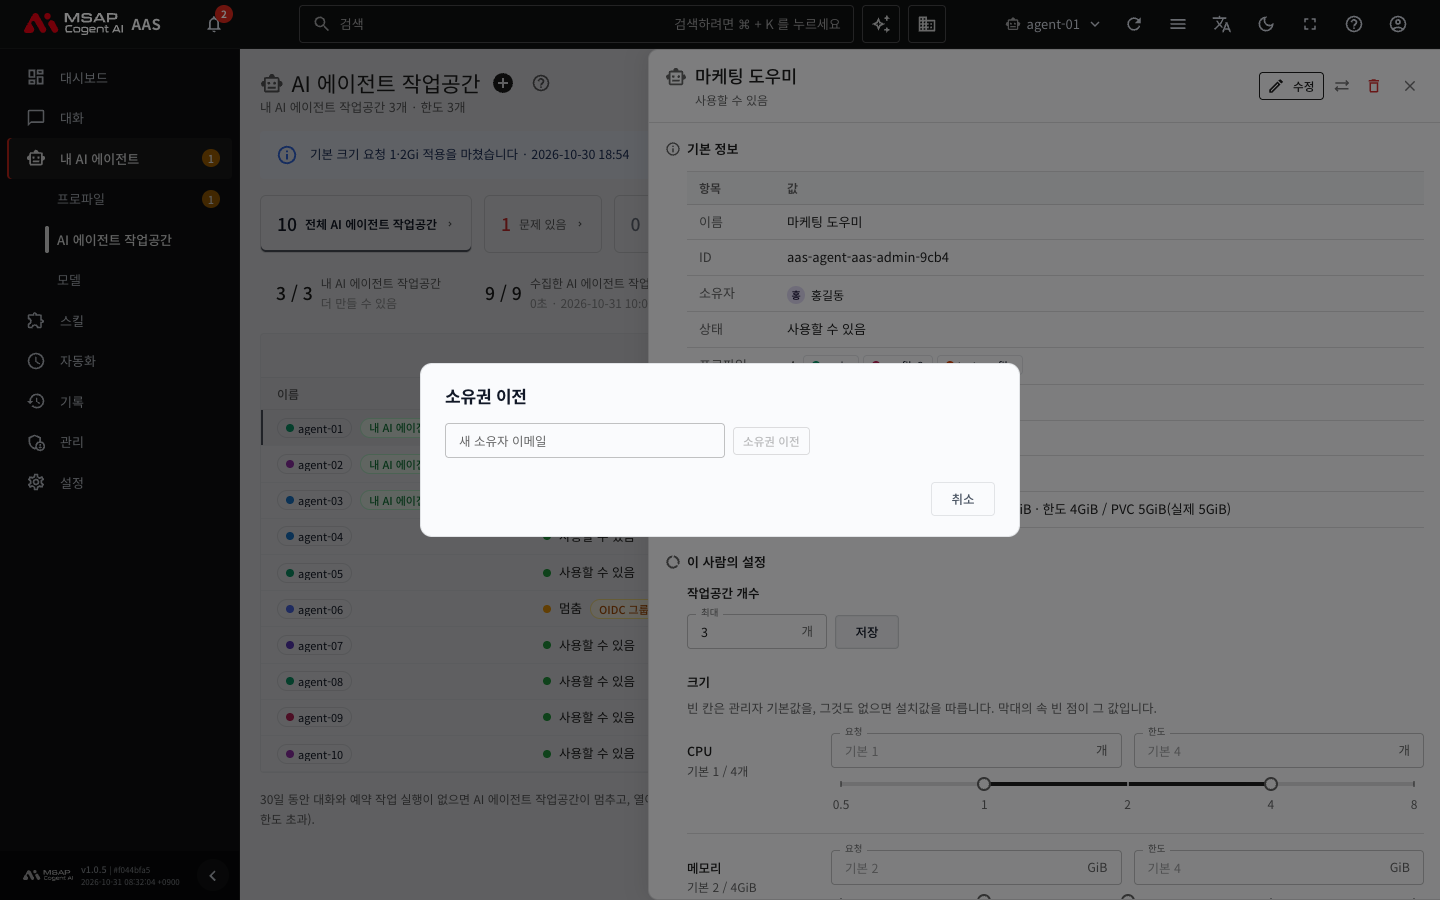The width and height of the screenshot is (1440, 900).
Task: Select the 전체 AI 에이전트 작업공간 filter card
Action: pos(366,224)
